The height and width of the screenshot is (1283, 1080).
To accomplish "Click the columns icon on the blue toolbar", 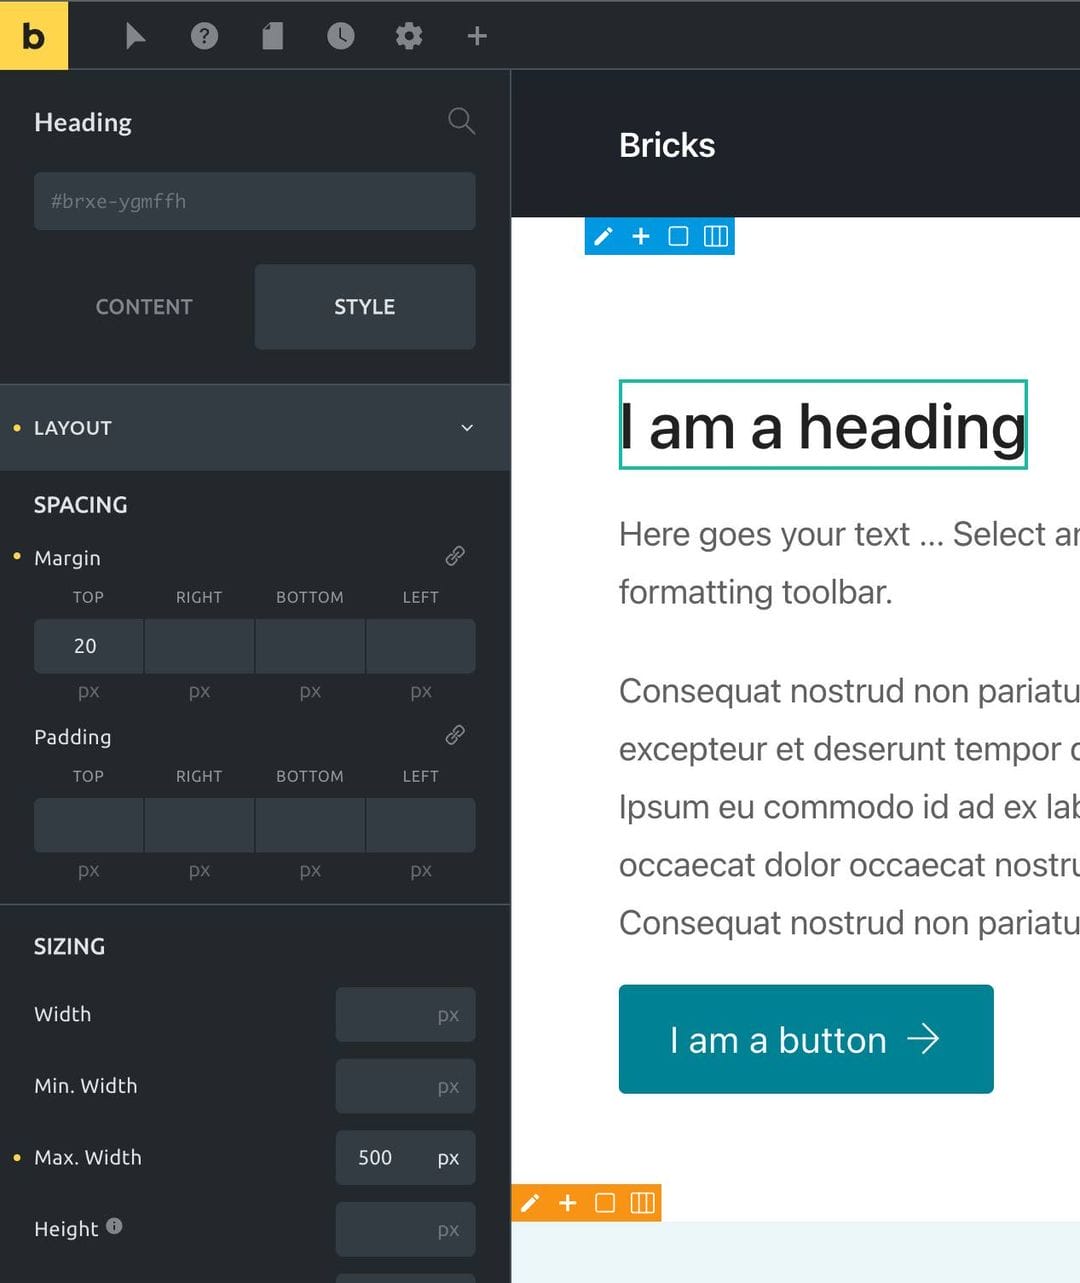I will click(x=715, y=236).
